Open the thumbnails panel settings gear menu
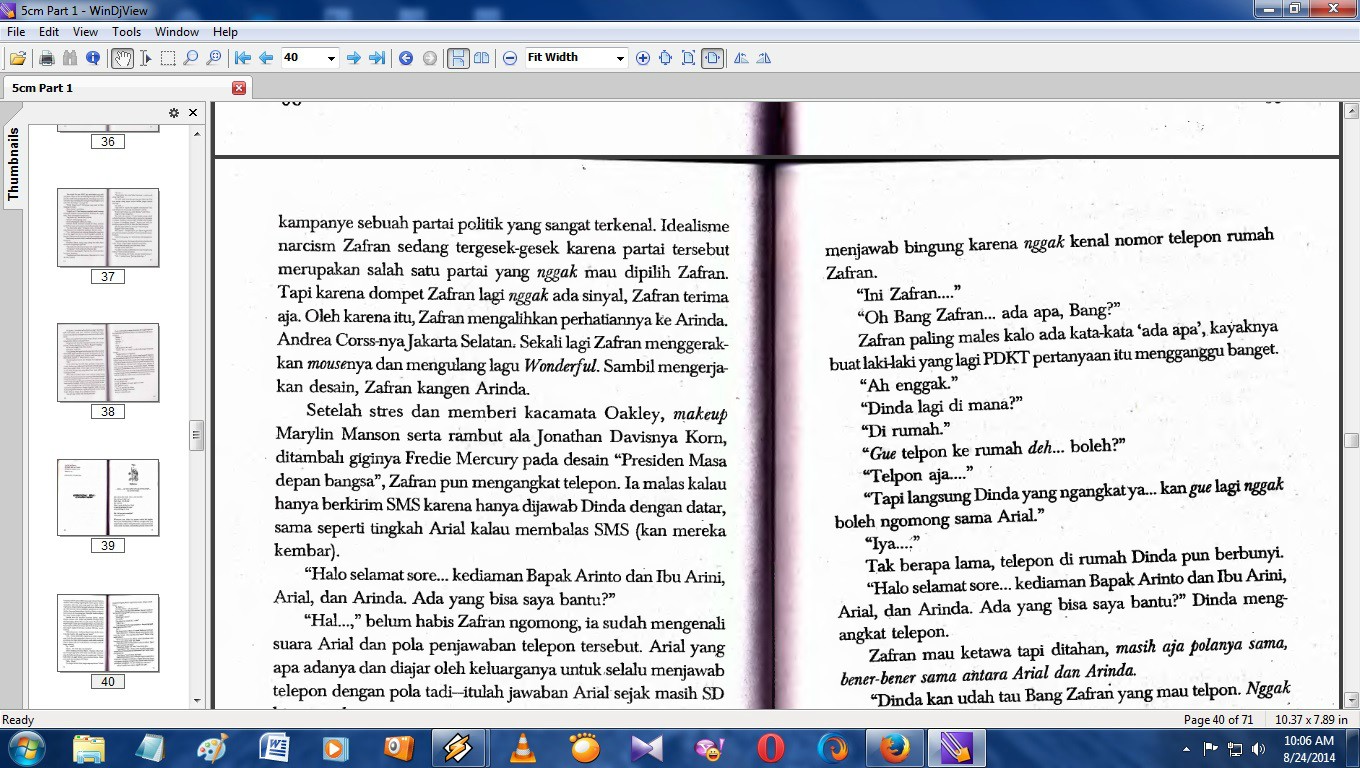The image size is (1360, 768). 173,113
